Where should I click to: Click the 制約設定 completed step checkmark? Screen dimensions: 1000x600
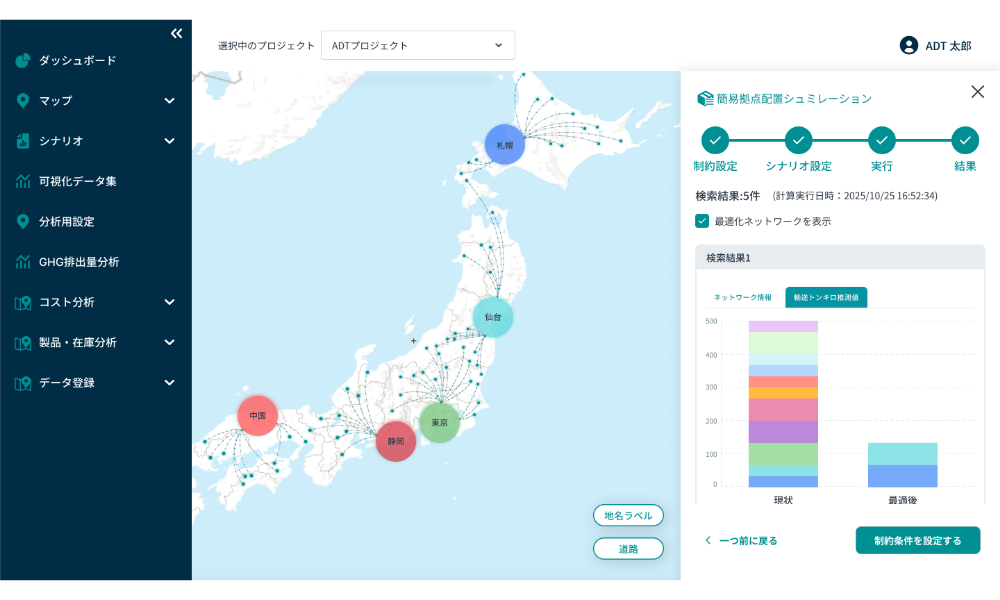(x=713, y=141)
